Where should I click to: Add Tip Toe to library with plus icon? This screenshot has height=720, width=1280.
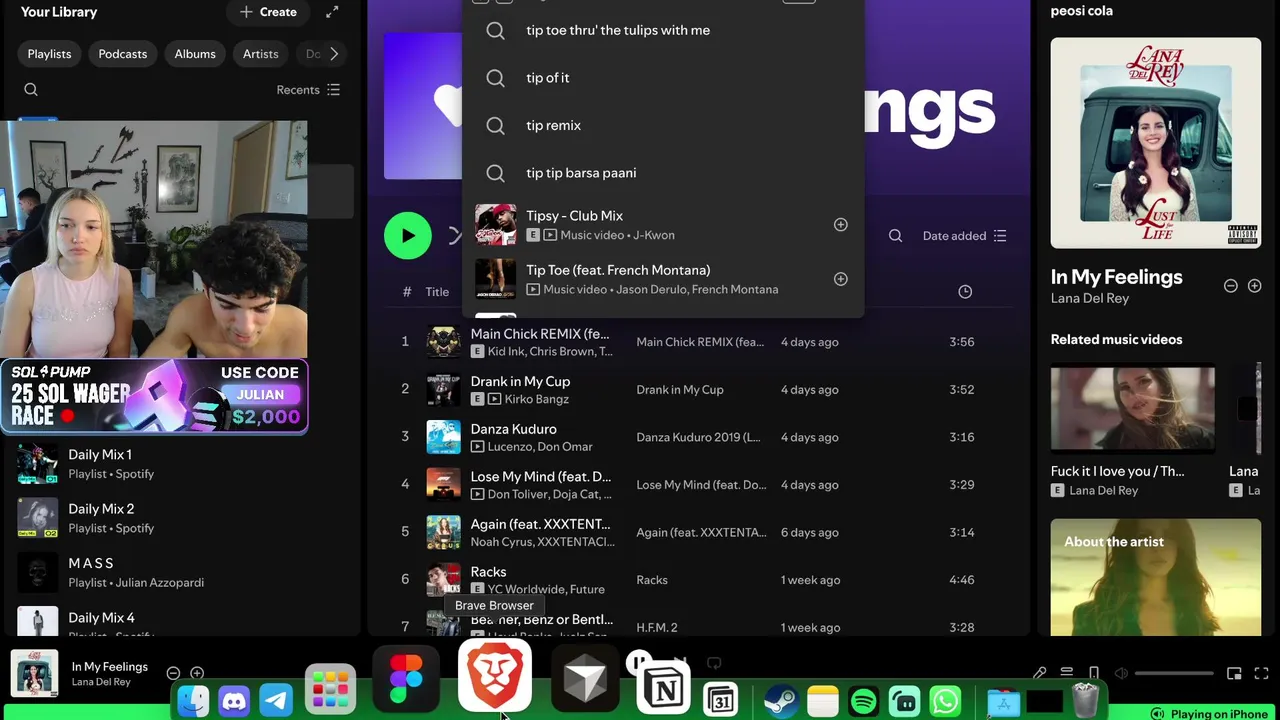(841, 279)
